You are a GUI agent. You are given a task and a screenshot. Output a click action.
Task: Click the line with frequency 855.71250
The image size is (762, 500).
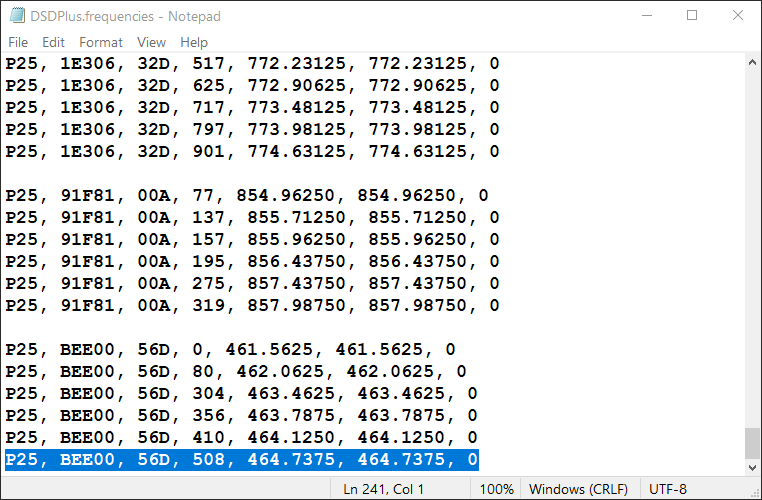coord(252,217)
